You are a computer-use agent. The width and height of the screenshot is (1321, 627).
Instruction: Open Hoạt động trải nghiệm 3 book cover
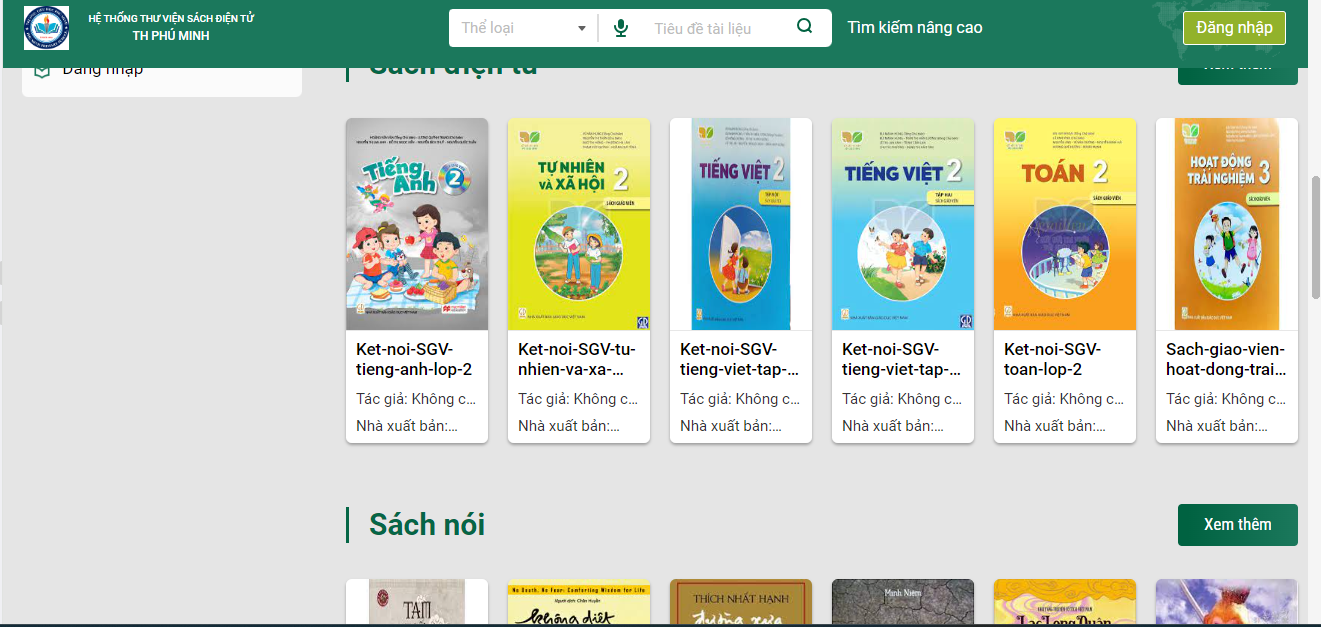(x=1227, y=224)
